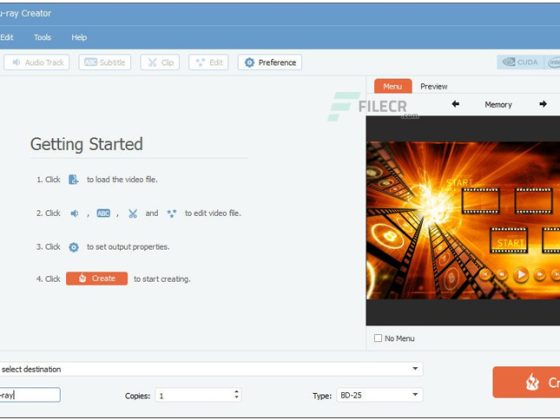Image resolution: width=560 pixels, height=420 pixels.
Task: Click the play button in menu preview
Action: click(x=521, y=275)
